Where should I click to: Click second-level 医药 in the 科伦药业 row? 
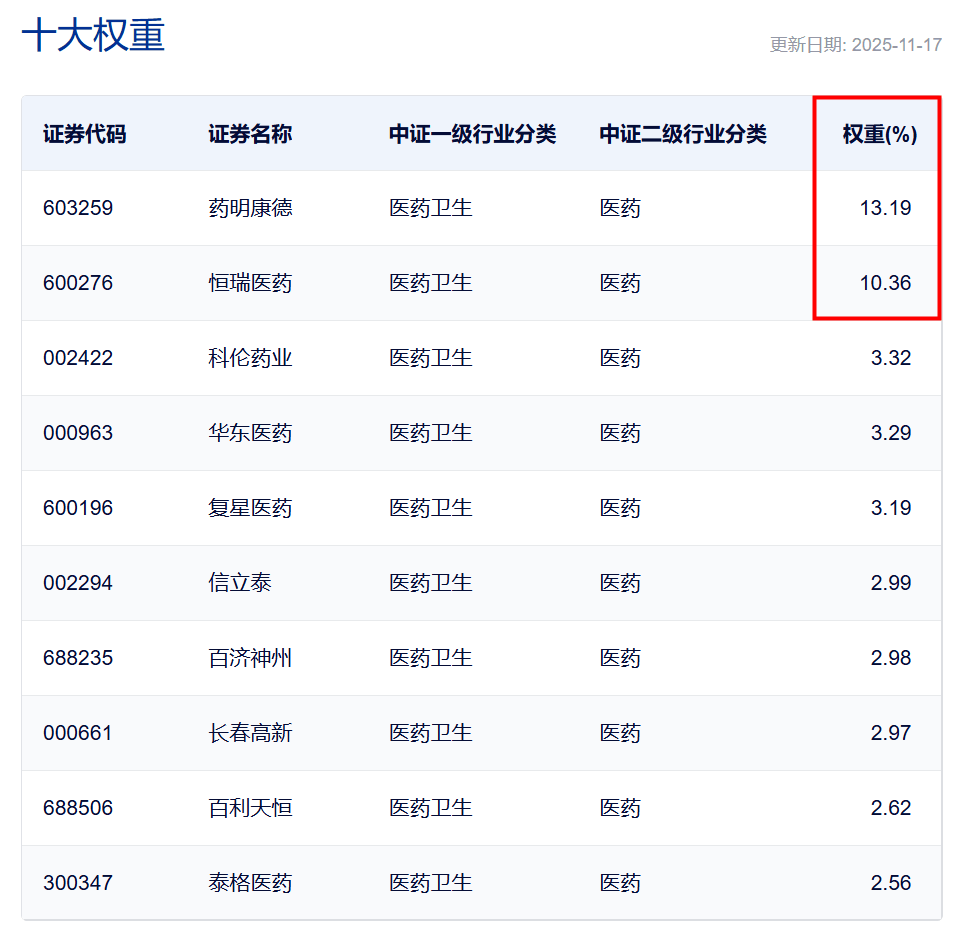[620, 358]
